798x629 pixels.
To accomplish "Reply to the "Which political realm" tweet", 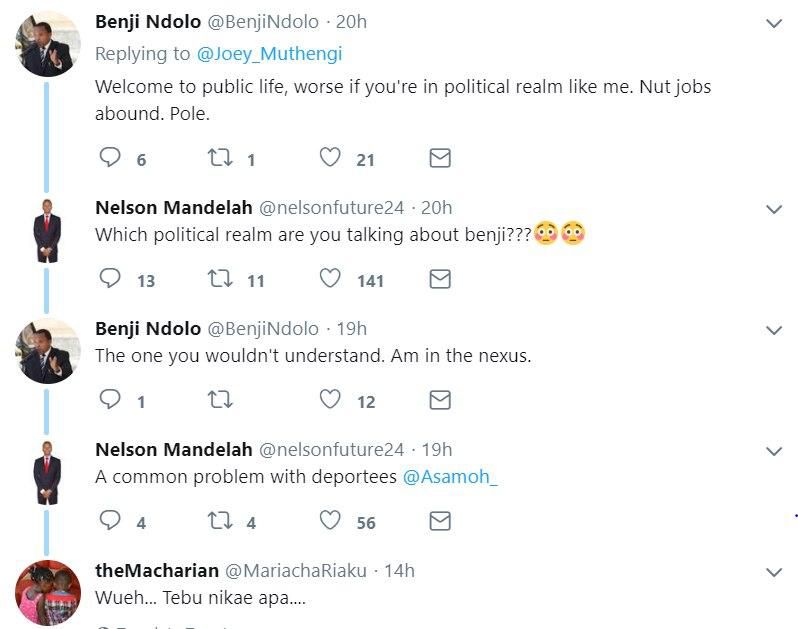I will 111,279.
